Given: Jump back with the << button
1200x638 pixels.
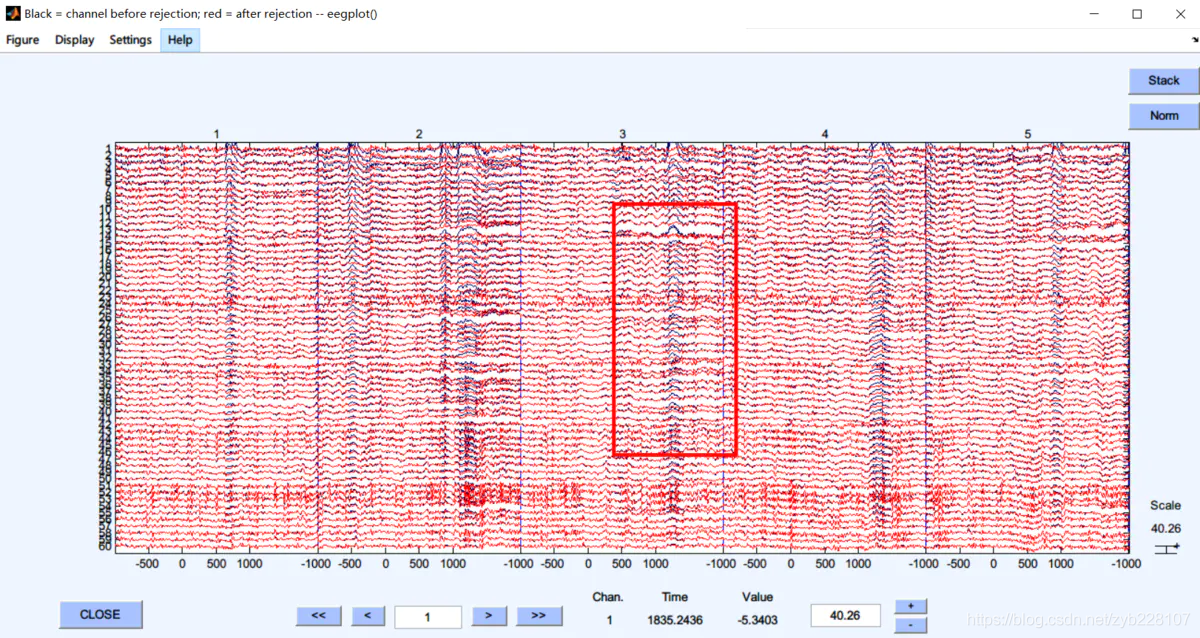Looking at the screenshot, I should pos(318,616).
